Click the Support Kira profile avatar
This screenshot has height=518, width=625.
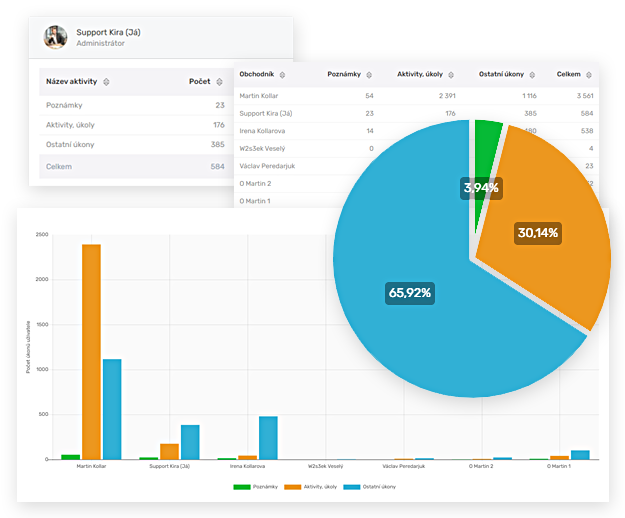pyautogui.click(x=54, y=37)
